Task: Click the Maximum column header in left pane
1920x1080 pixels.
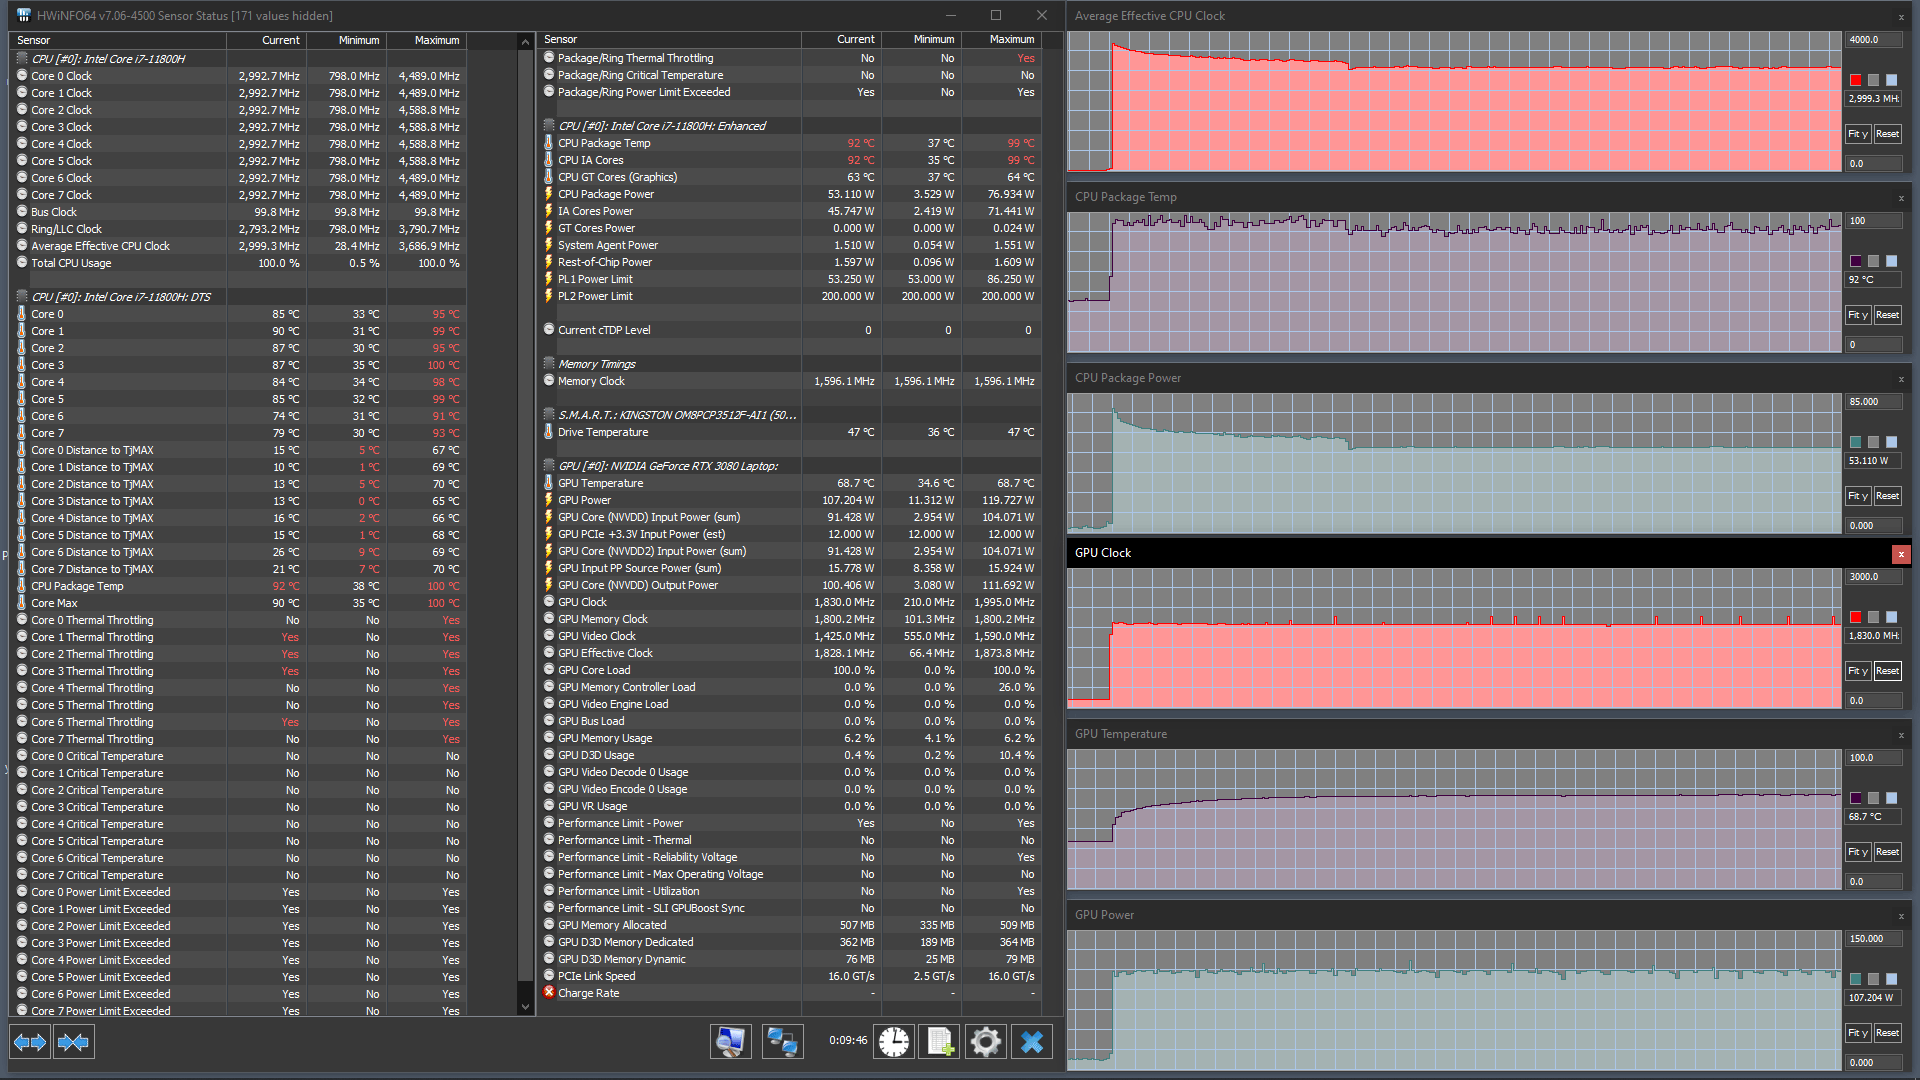Action: click(x=437, y=40)
